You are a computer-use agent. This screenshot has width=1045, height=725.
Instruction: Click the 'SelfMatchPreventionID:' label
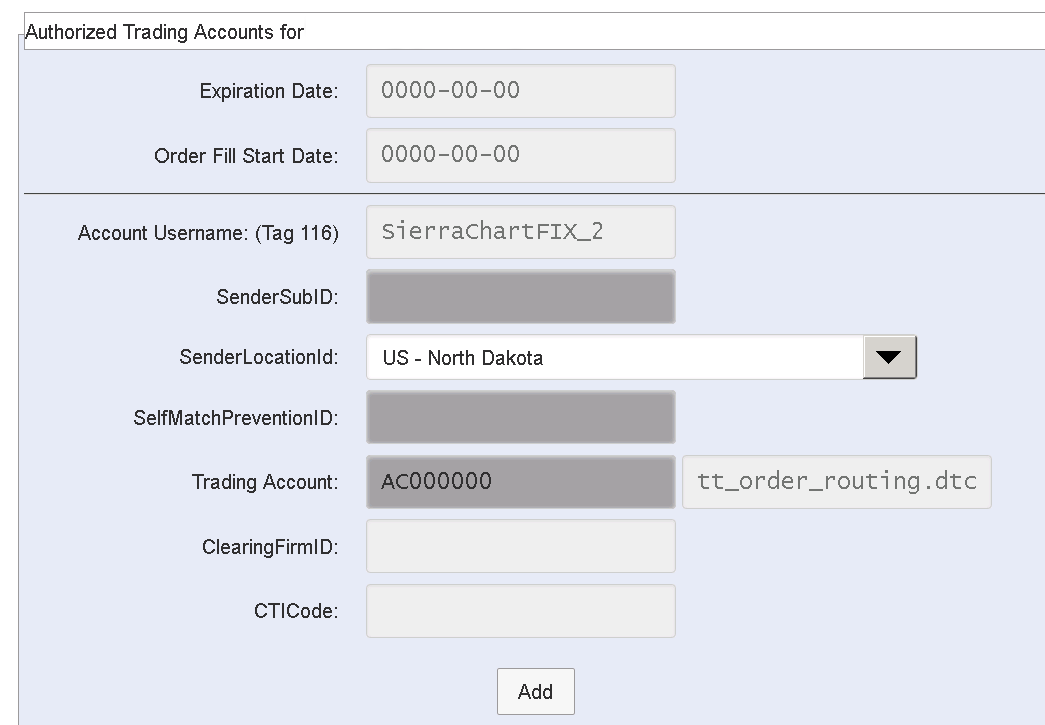(235, 418)
